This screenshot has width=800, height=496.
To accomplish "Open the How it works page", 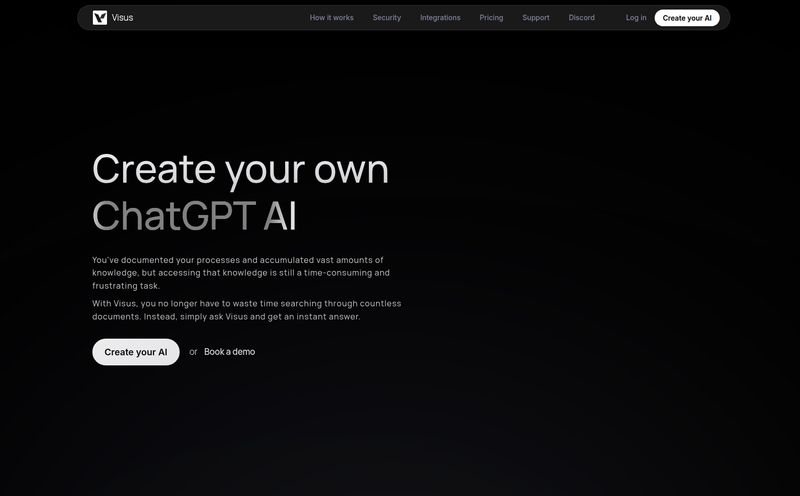I will pyautogui.click(x=332, y=18).
